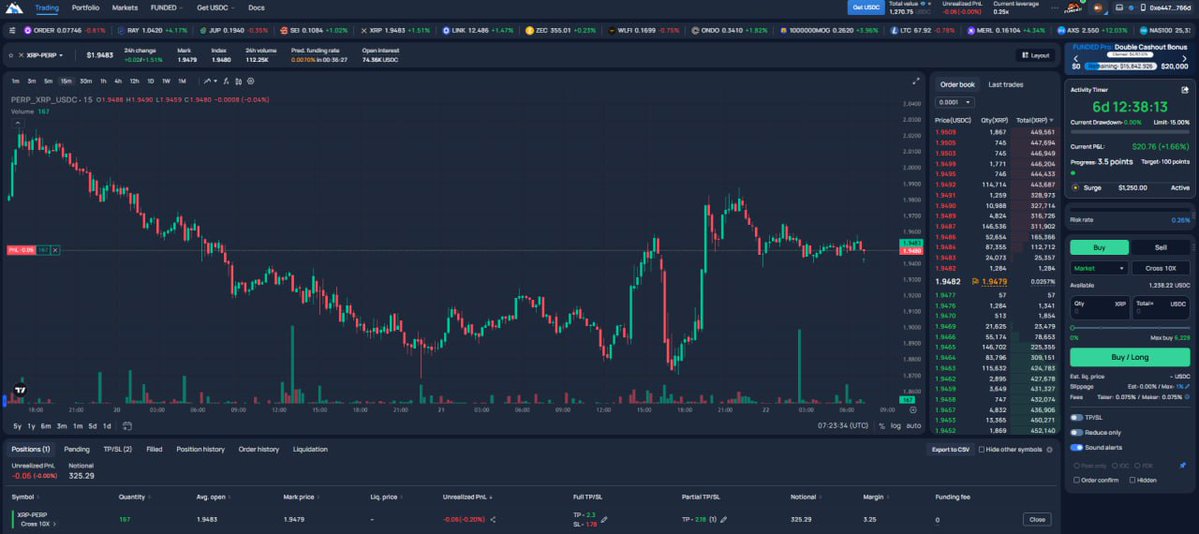Viewport: 1199px width, 534px height.
Task: Click the order quantity percentage slider
Action: 1130,328
